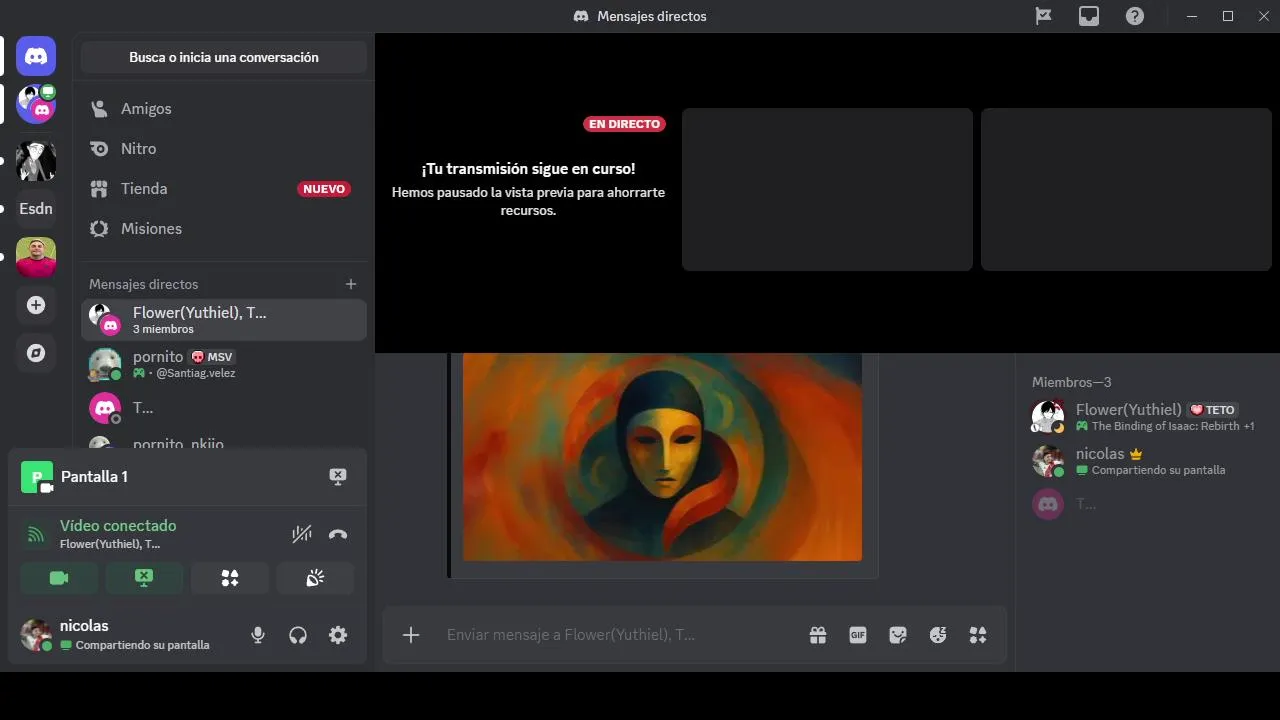
Task: Select member nicolas in members list
Action: tap(1147, 460)
